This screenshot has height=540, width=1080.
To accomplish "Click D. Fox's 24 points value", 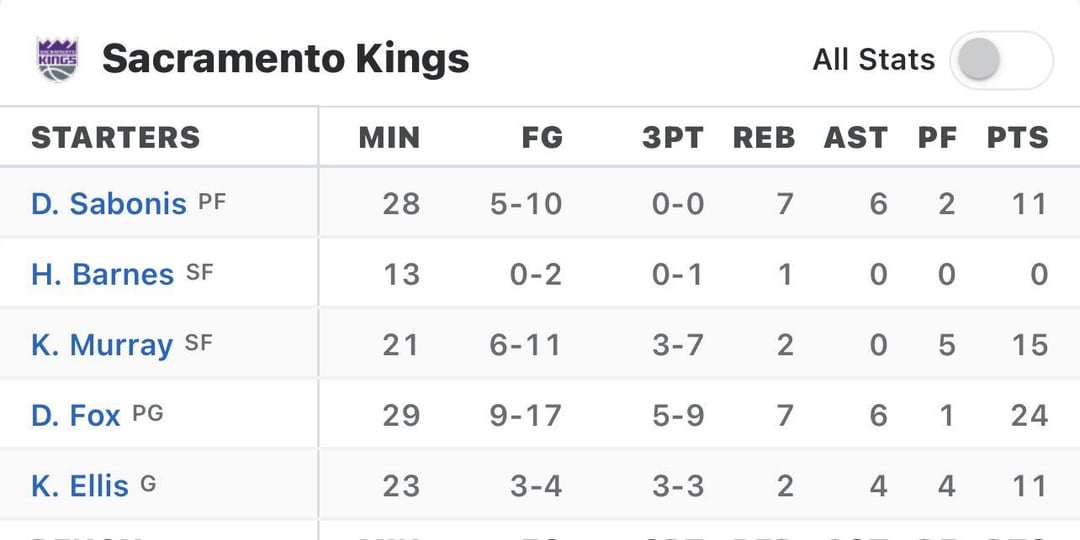I will click(1028, 415).
